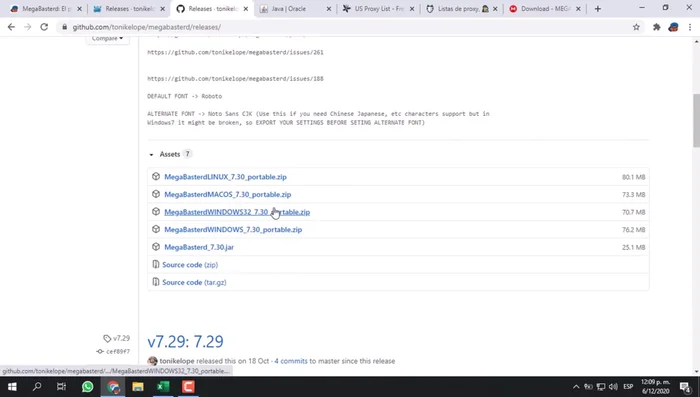Open a new browser tab
Screen dimensions: 700x397
(598, 8)
